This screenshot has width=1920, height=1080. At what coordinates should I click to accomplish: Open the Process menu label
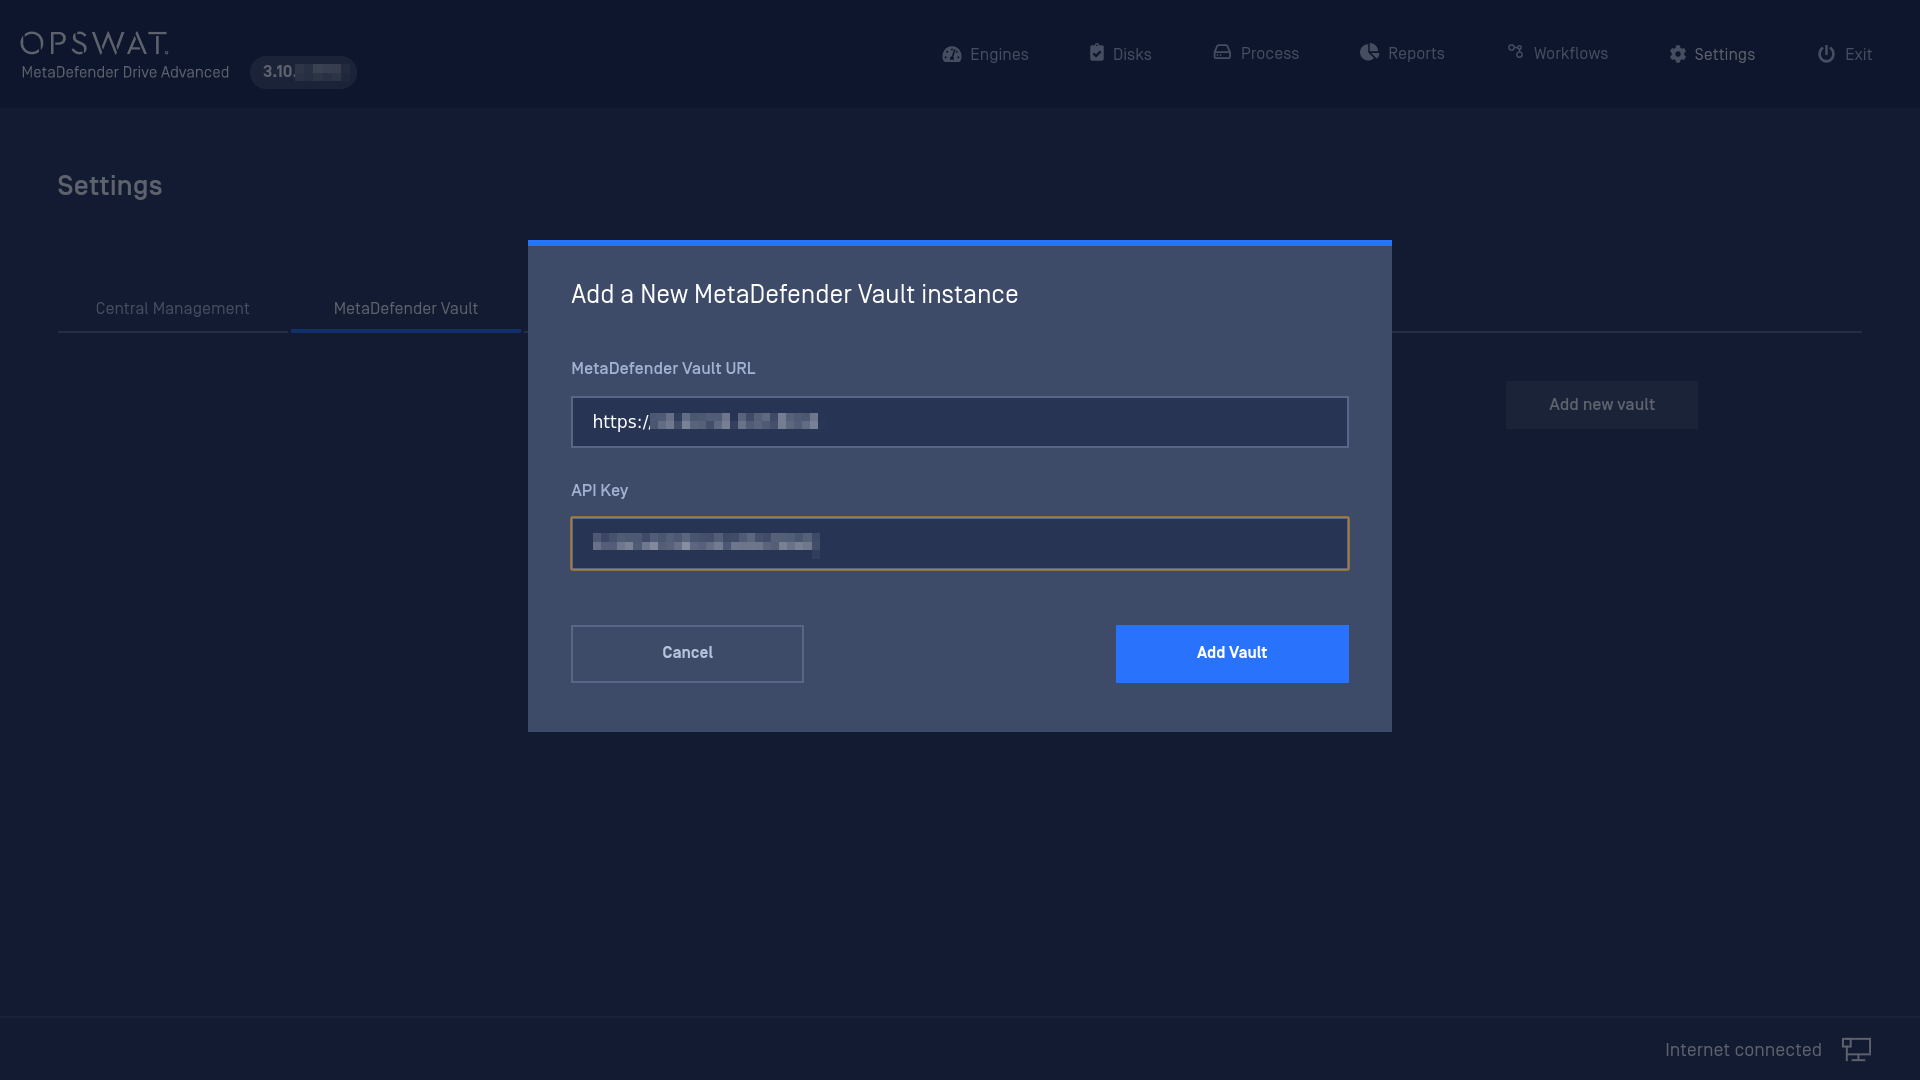pyautogui.click(x=1270, y=53)
